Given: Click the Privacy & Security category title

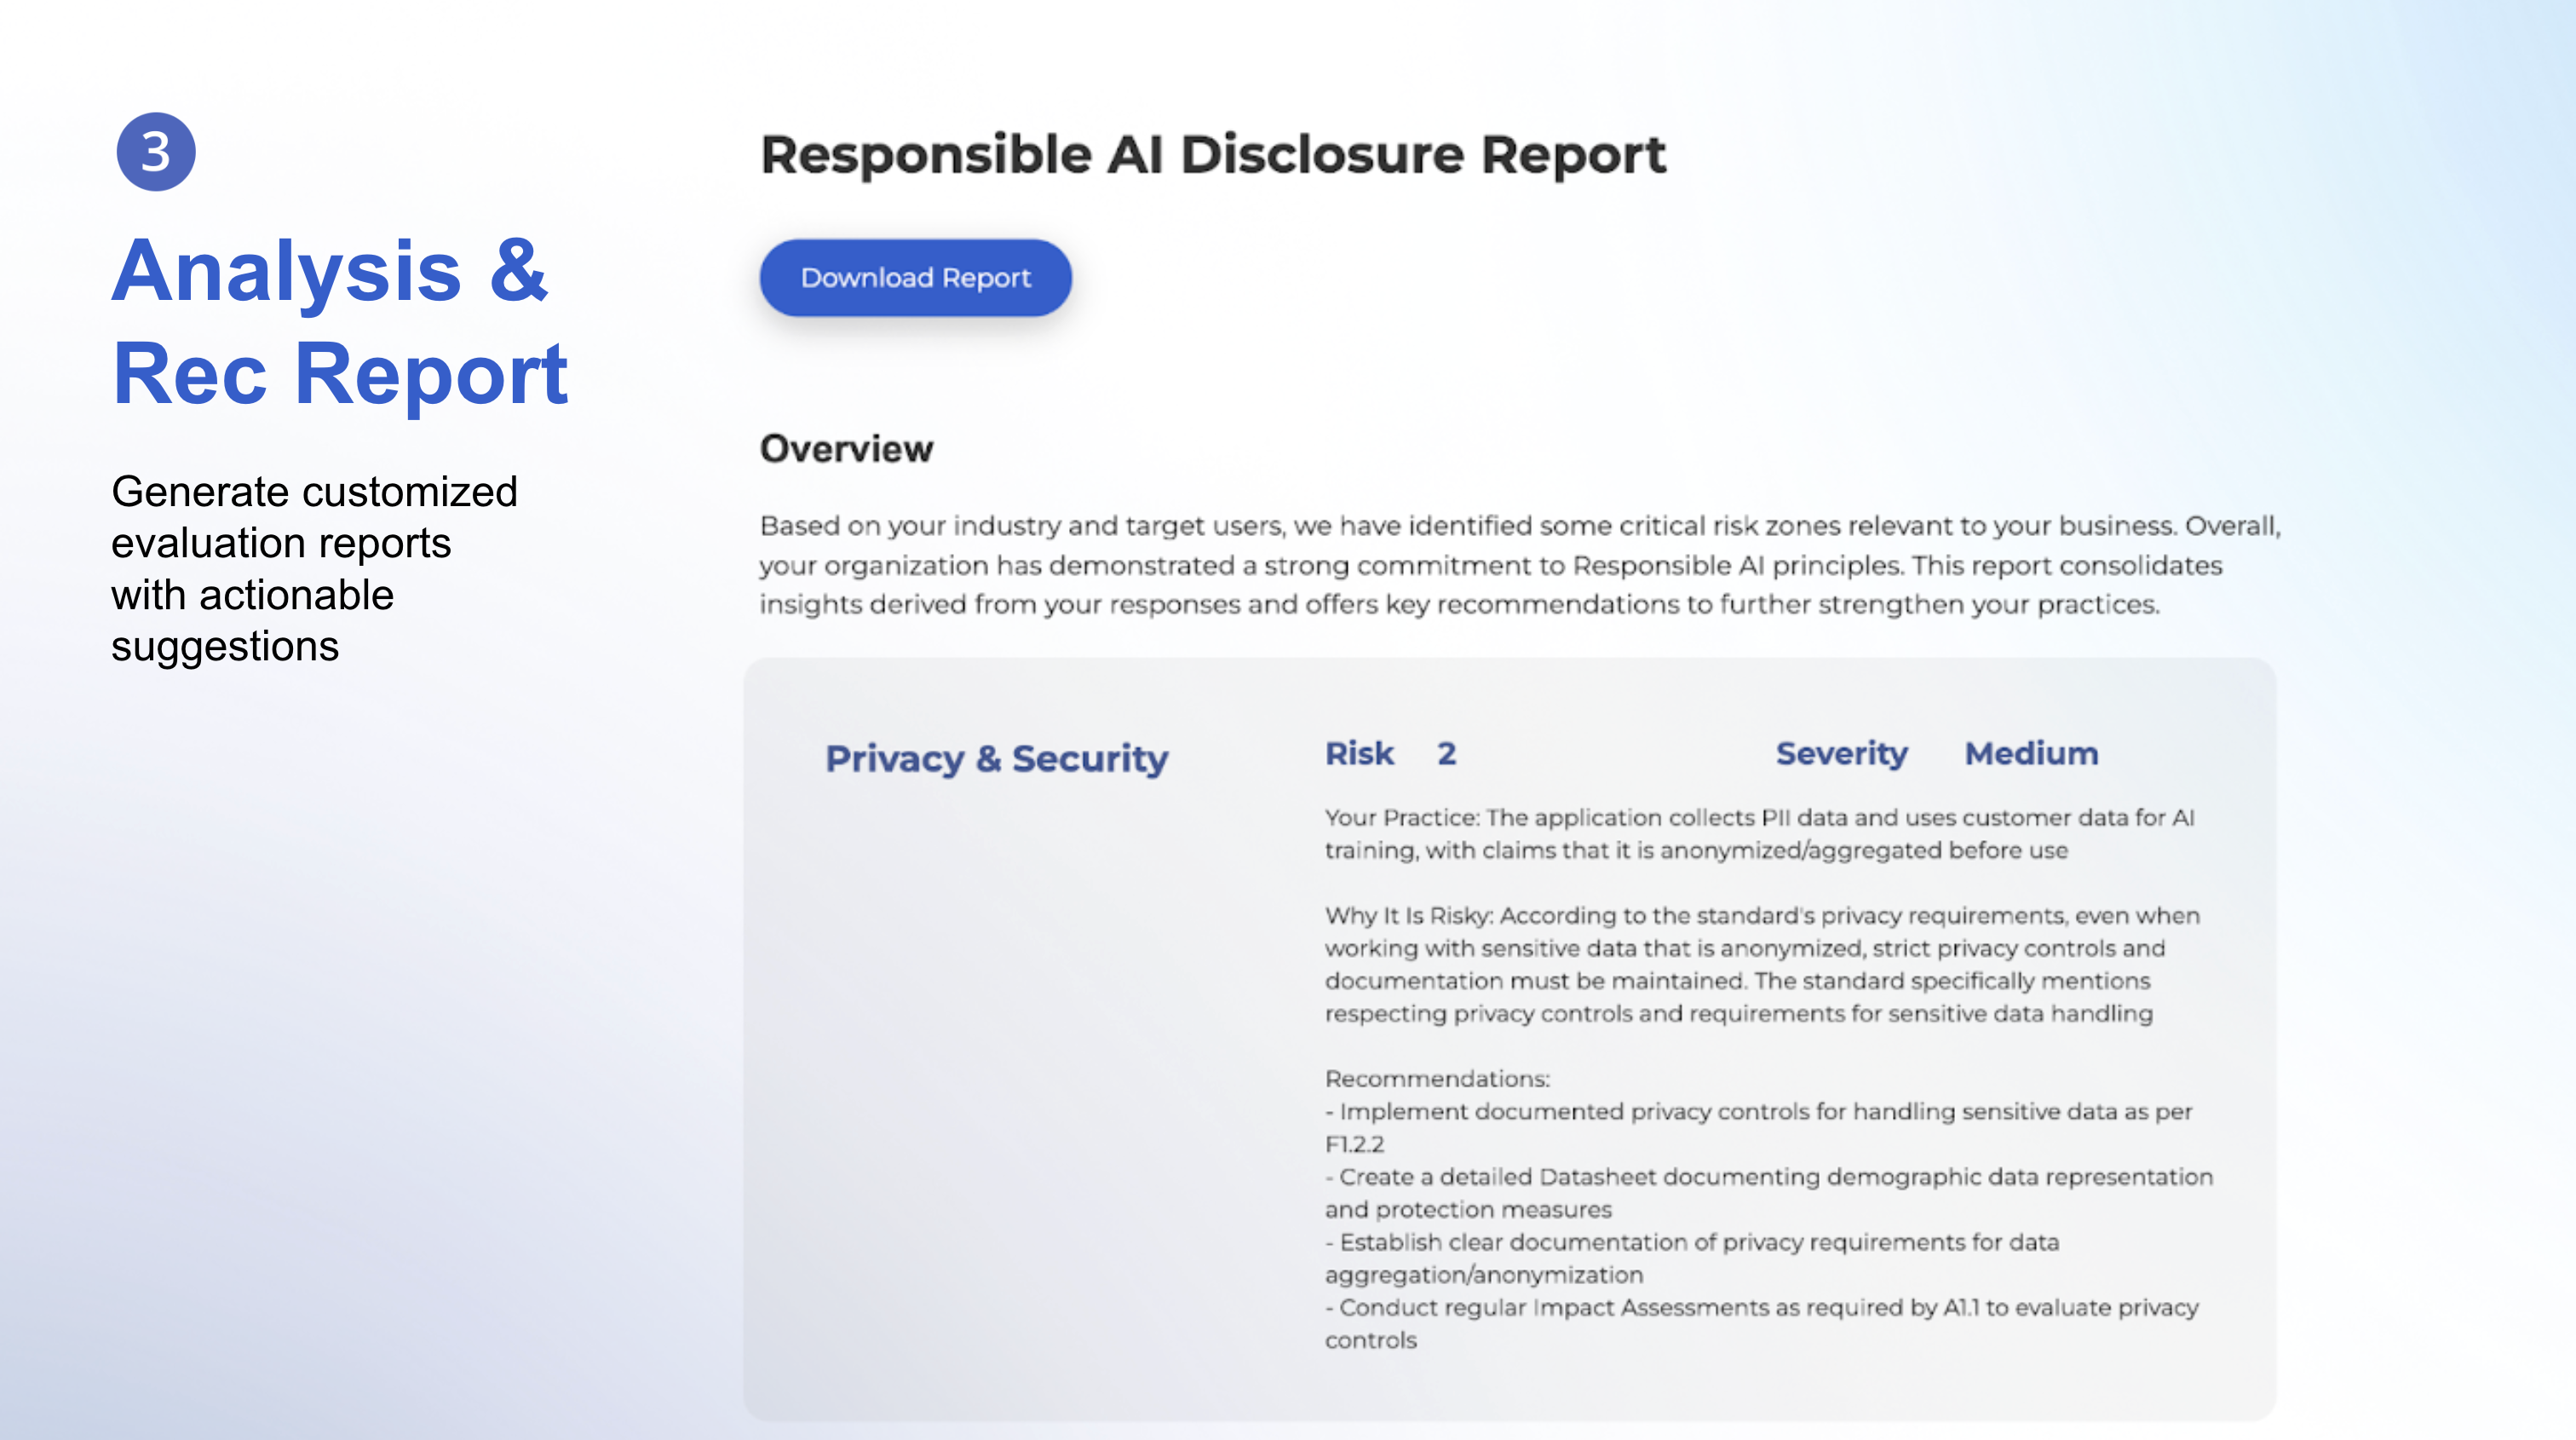Looking at the screenshot, I should 996,758.
